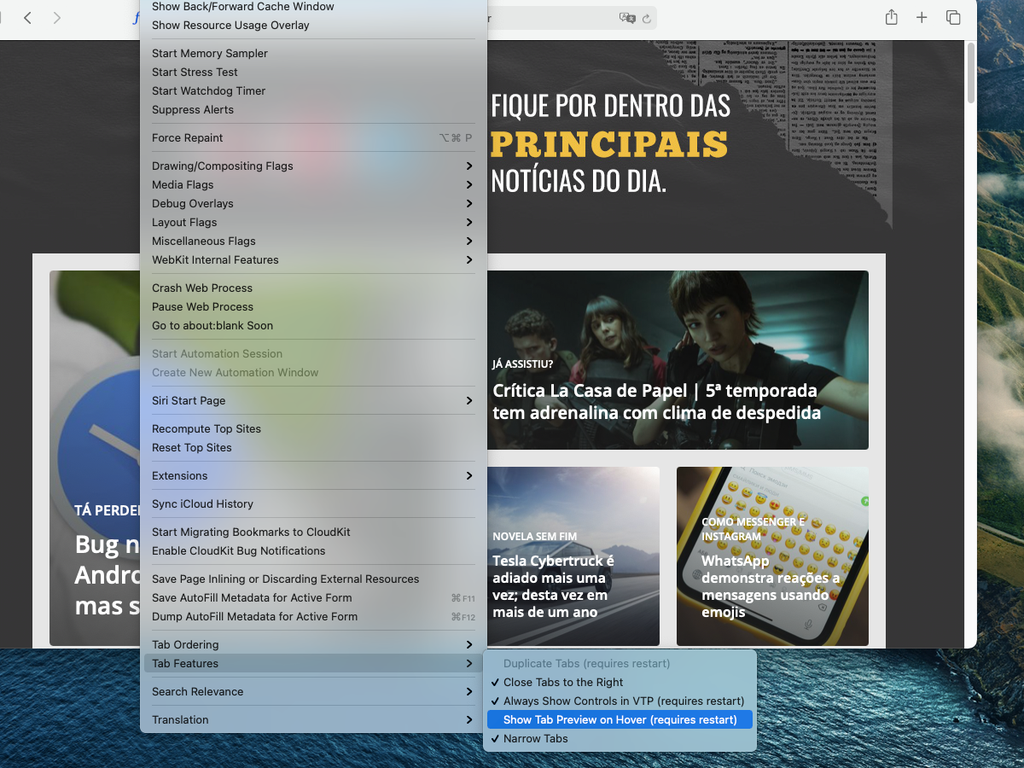Viewport: 1024px width, 768px height.
Task: Add a new tab with plus icon
Action: click(921, 18)
